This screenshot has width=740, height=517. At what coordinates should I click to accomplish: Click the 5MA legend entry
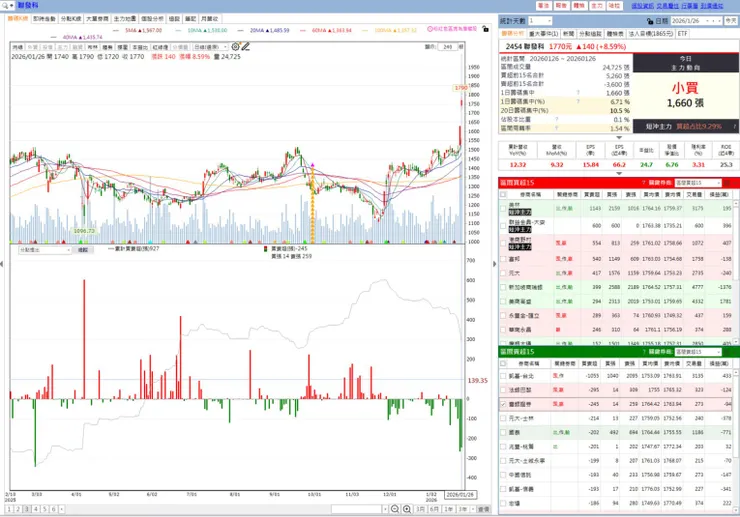coord(143,30)
